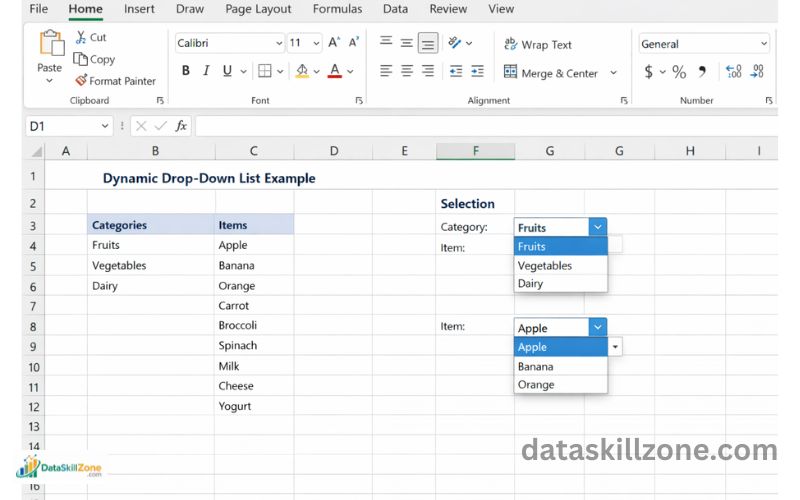Toggle Italic formatting

[x=206, y=71]
